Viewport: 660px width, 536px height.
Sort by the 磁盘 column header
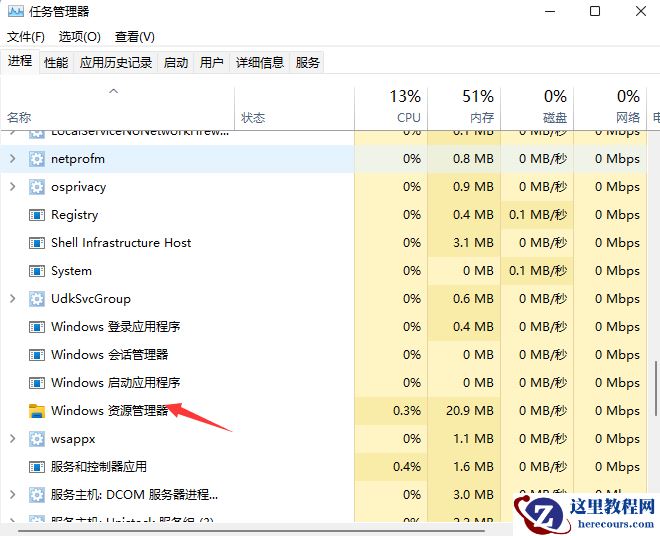pos(537,108)
